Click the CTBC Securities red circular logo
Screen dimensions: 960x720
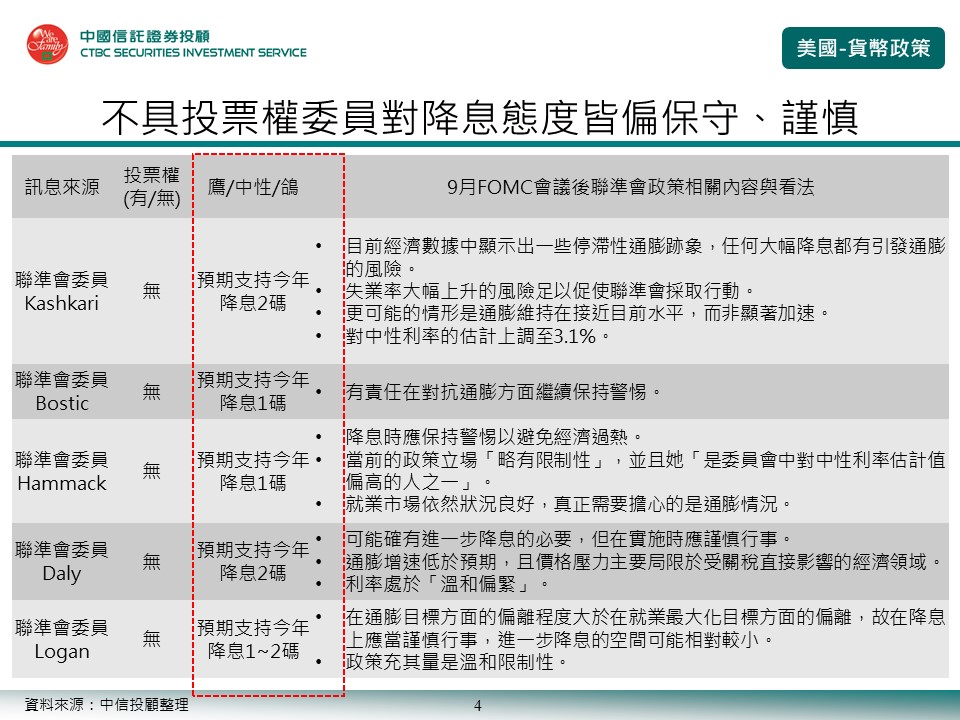click(x=47, y=45)
